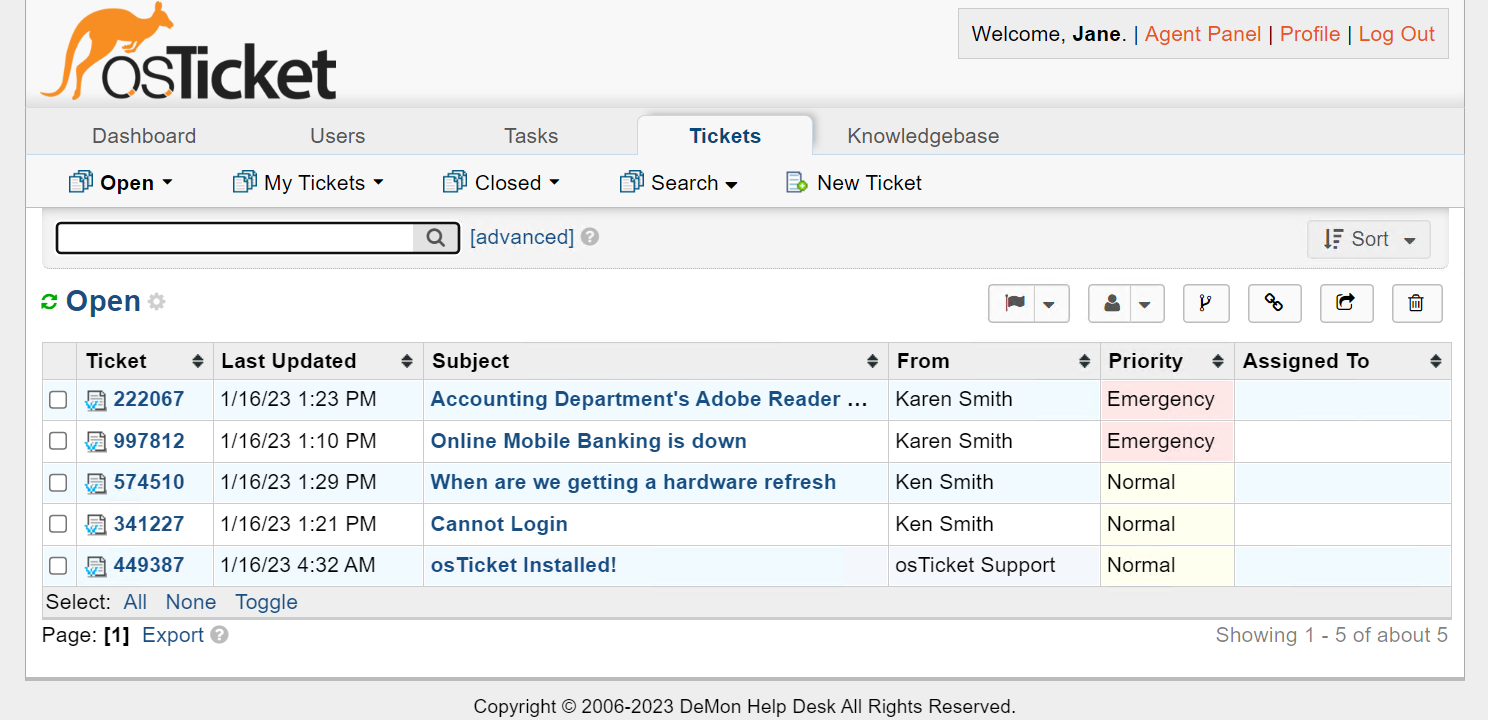
Task: Click the green refresh icon beside Open
Action: (x=49, y=301)
